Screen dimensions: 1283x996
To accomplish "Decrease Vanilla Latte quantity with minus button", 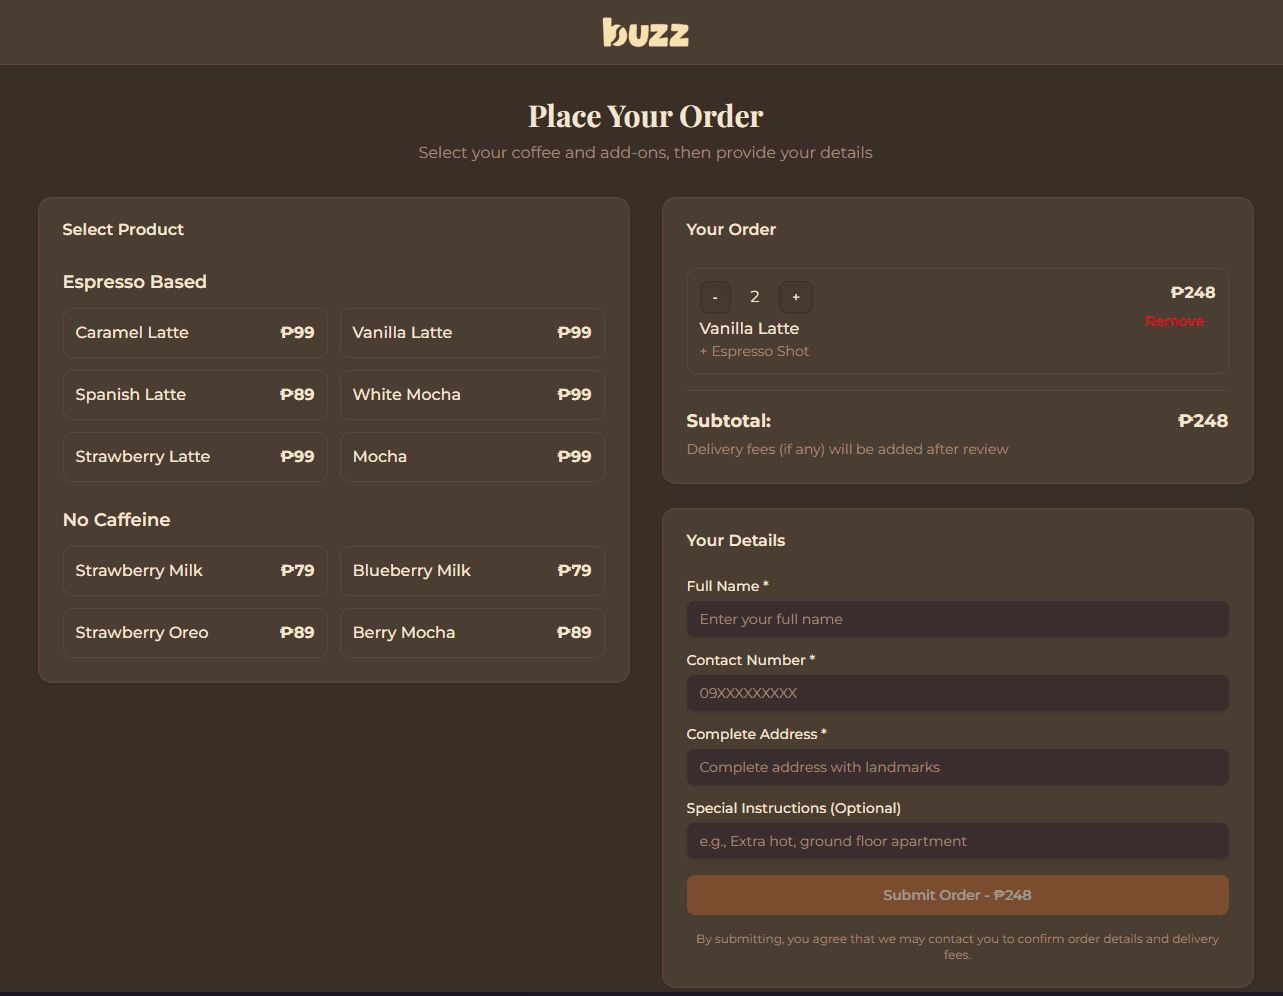I will 715,296.
